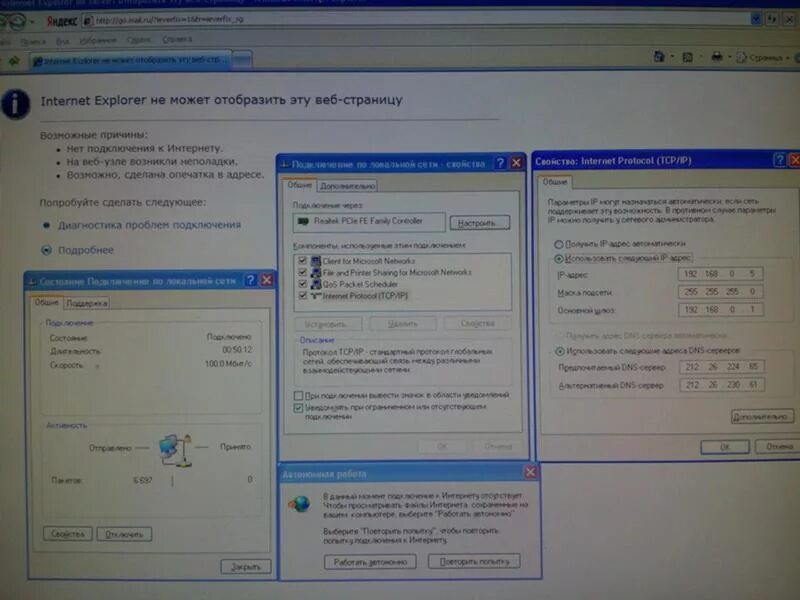The height and width of the screenshot is (600, 800).
Task: Click the Realtek network adapter icon
Action: [304, 221]
